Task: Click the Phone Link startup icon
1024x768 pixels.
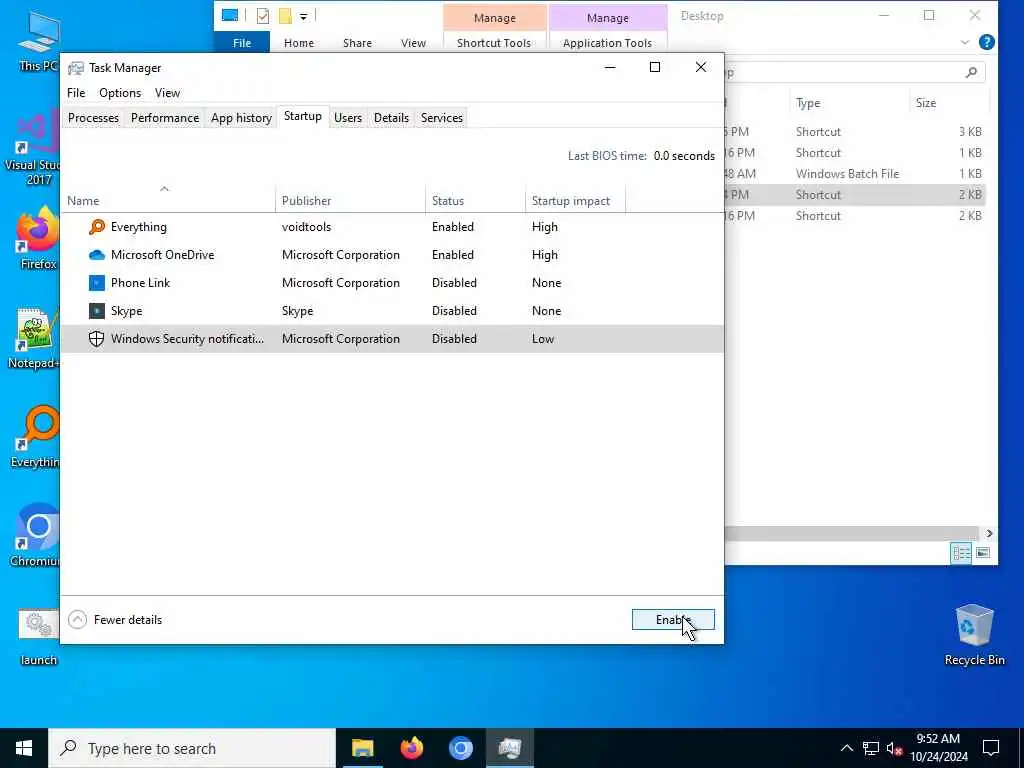Action: point(97,283)
